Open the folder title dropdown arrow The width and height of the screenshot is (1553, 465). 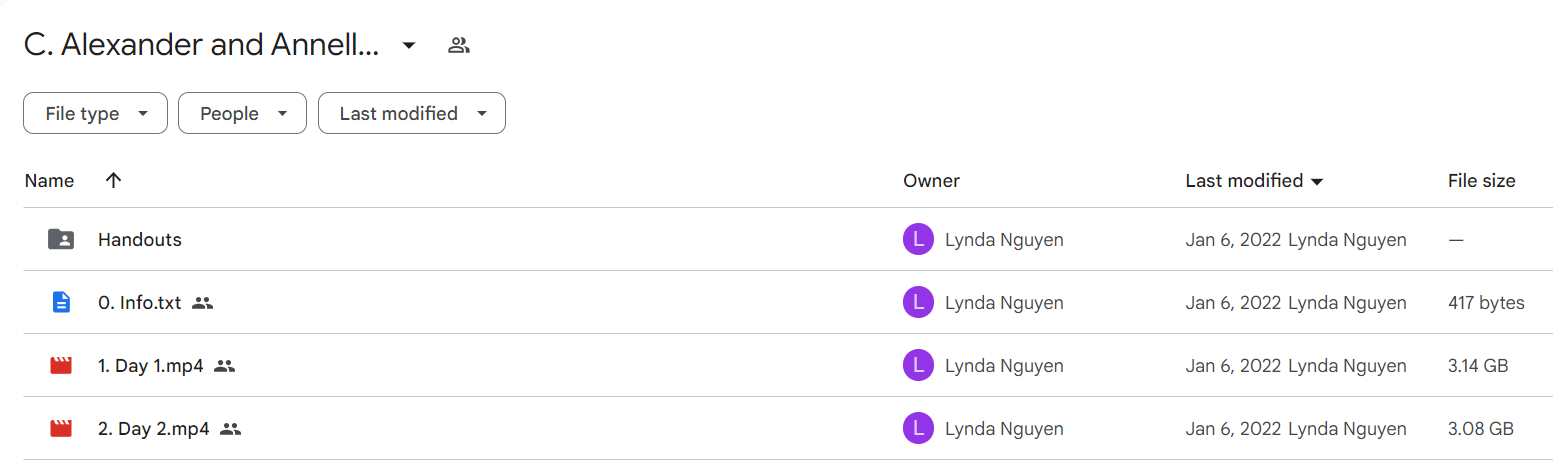408,45
